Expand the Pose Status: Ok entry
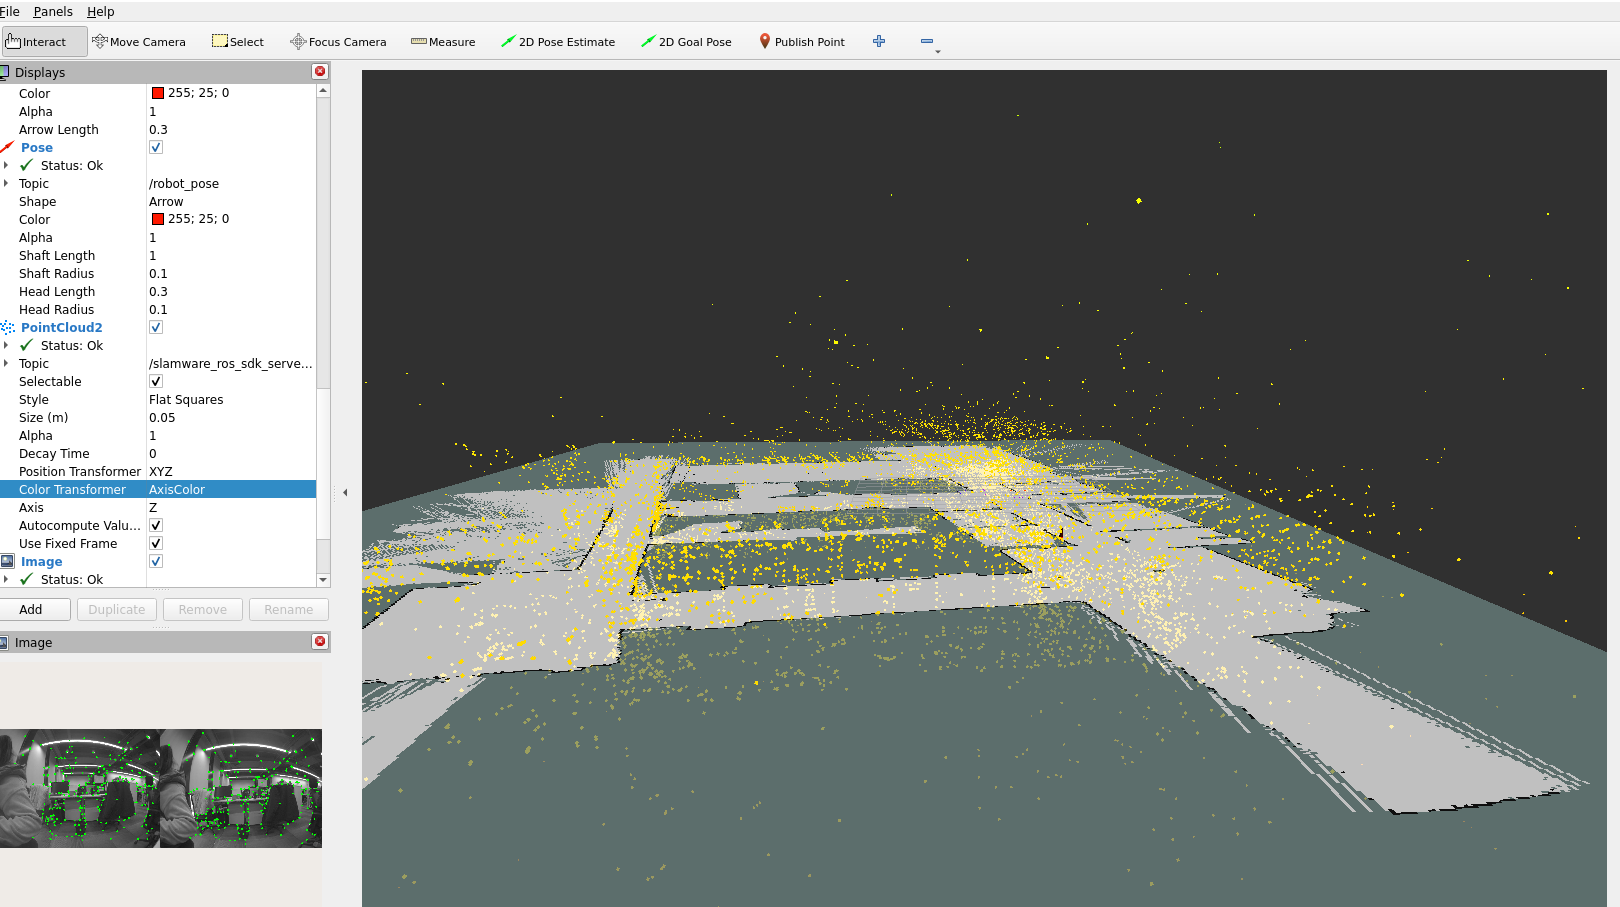This screenshot has width=1620, height=907. click(x=8, y=165)
